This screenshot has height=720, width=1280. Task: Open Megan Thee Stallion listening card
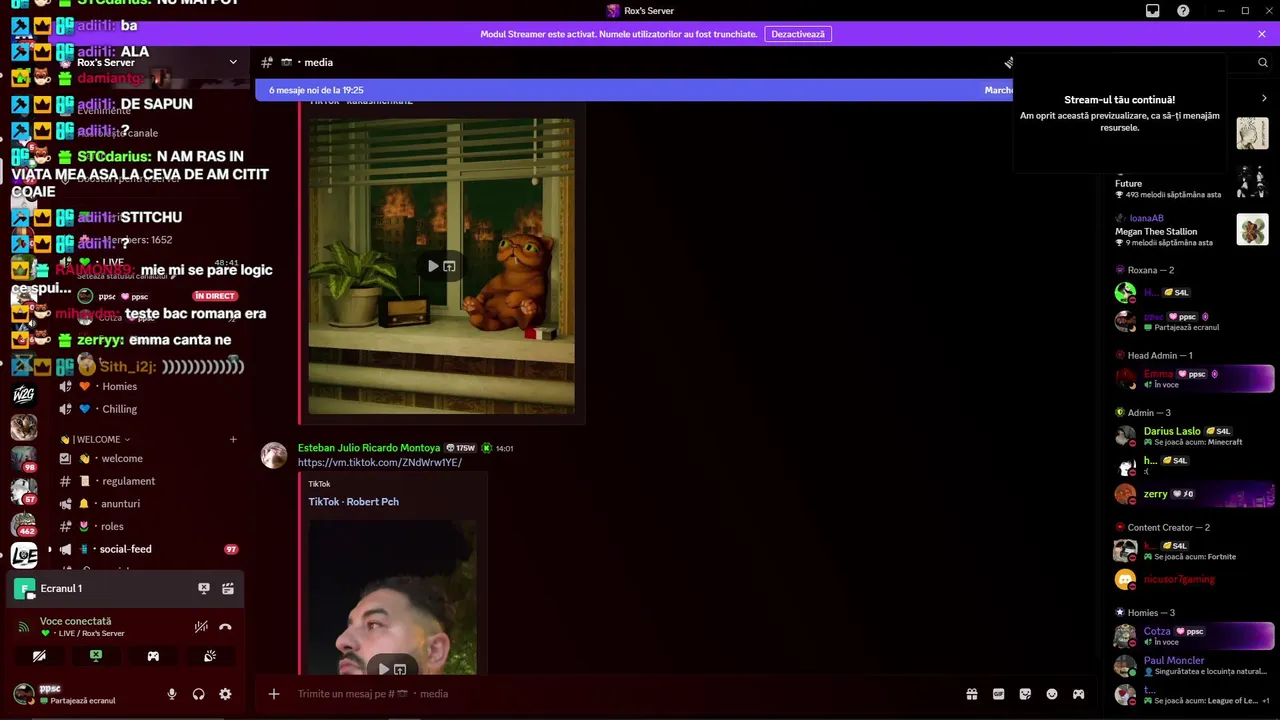pos(1192,230)
